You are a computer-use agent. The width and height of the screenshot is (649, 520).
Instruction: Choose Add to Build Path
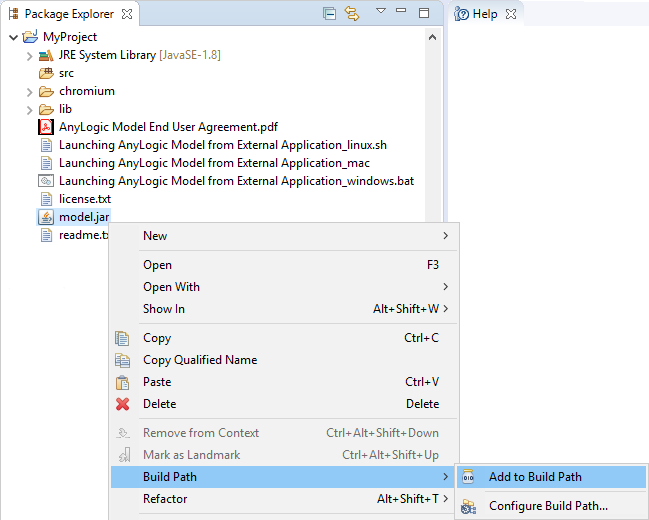[x=535, y=477]
